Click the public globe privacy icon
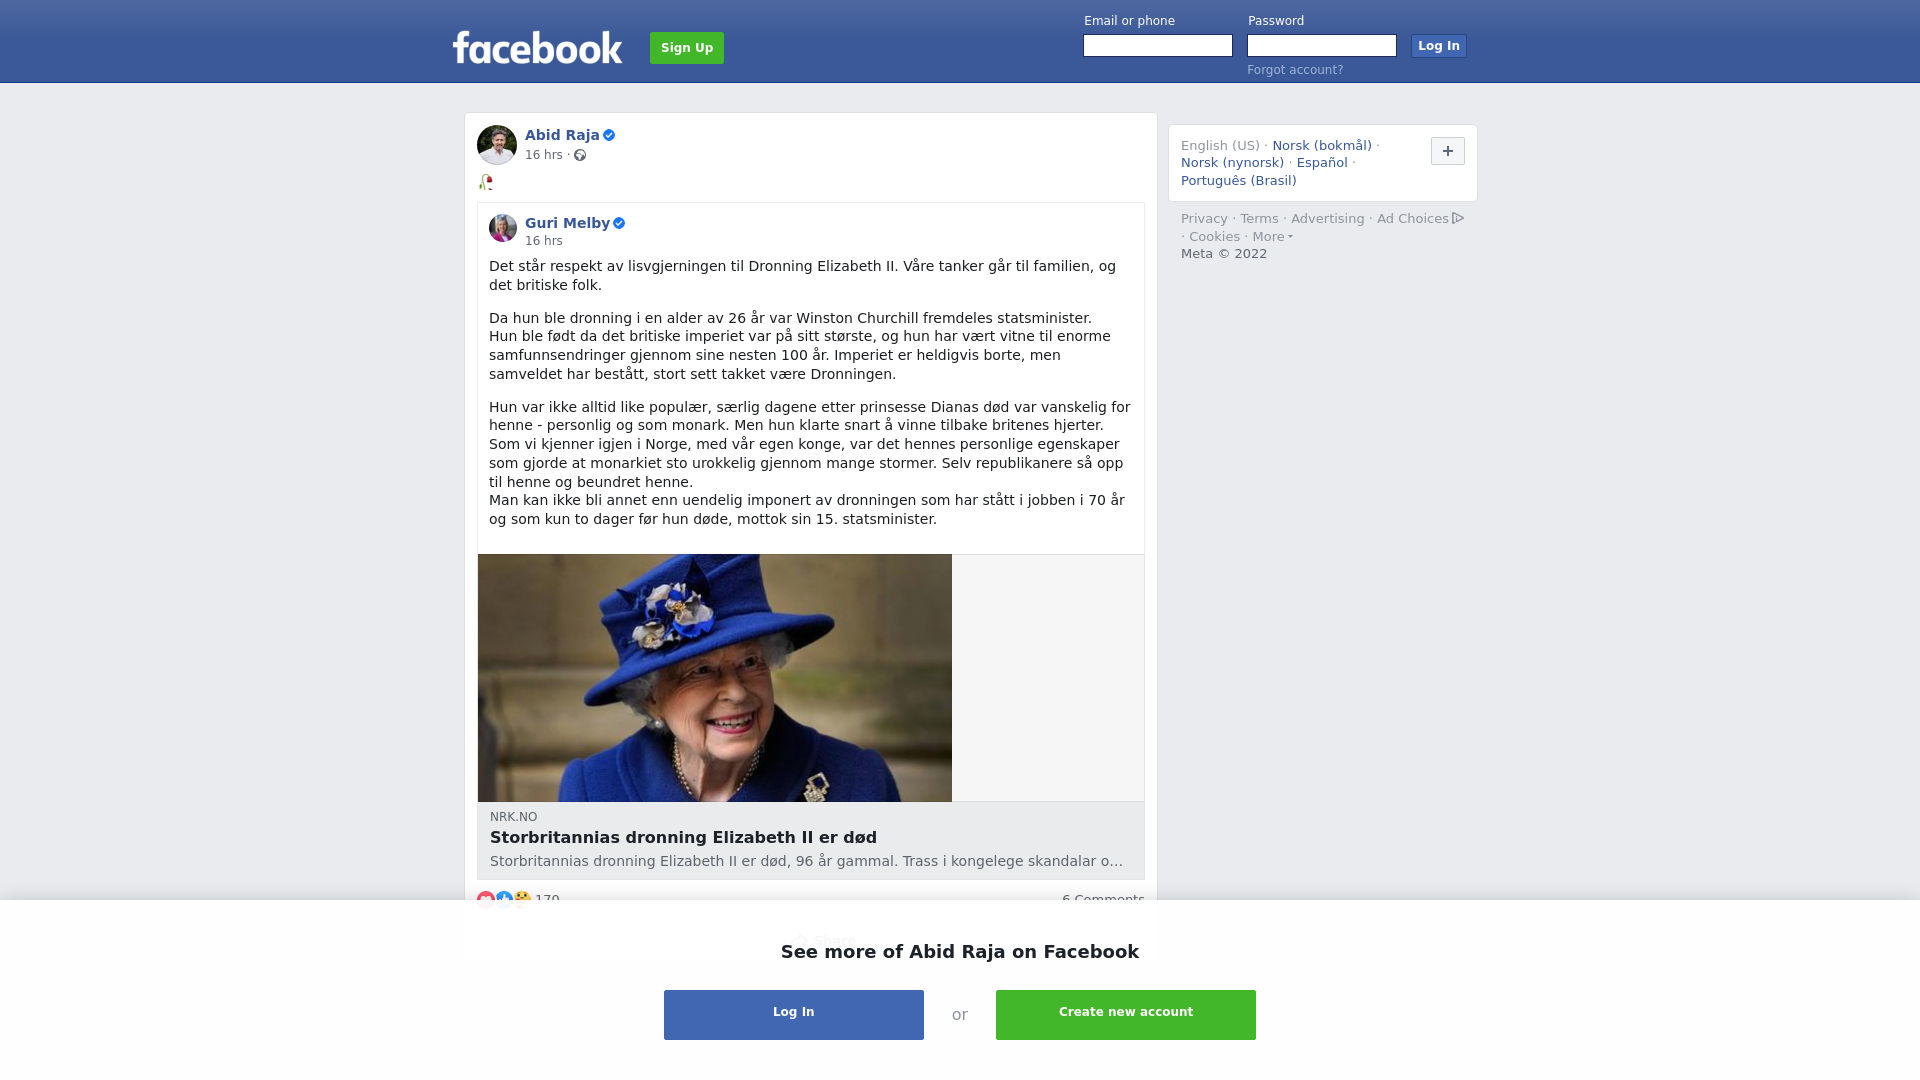1920x1080 pixels. click(580, 155)
